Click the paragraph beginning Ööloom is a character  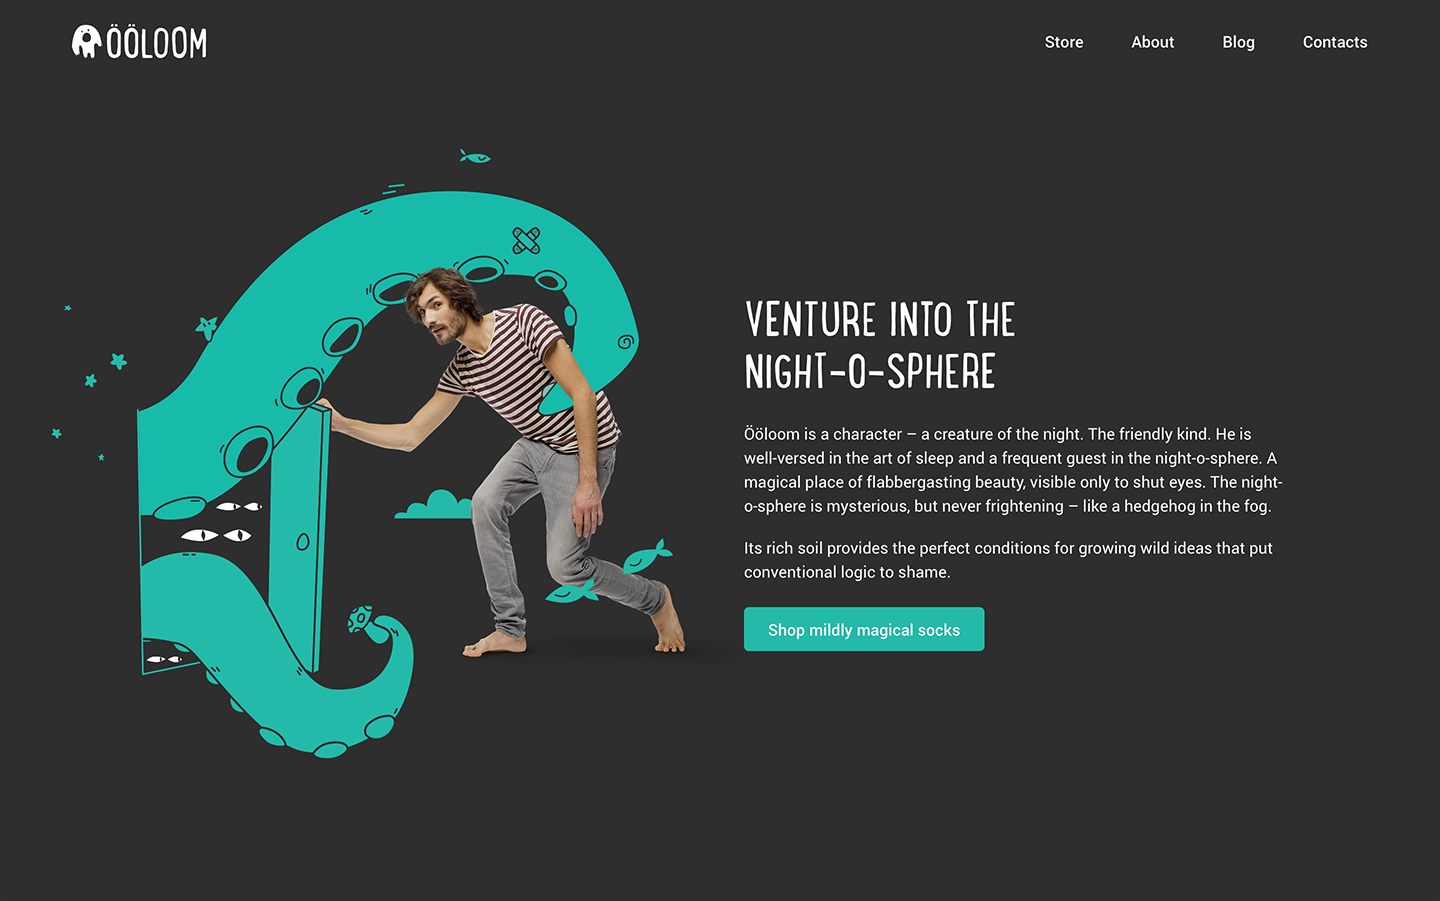tap(1013, 470)
